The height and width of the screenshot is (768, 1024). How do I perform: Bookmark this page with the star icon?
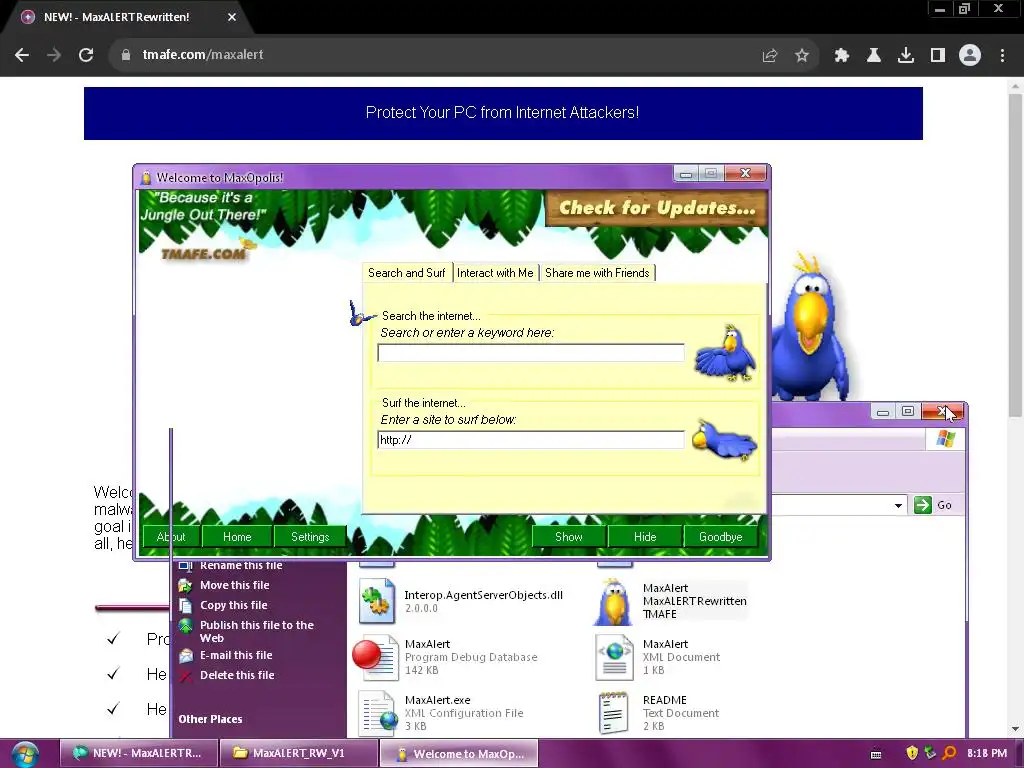[x=802, y=56]
